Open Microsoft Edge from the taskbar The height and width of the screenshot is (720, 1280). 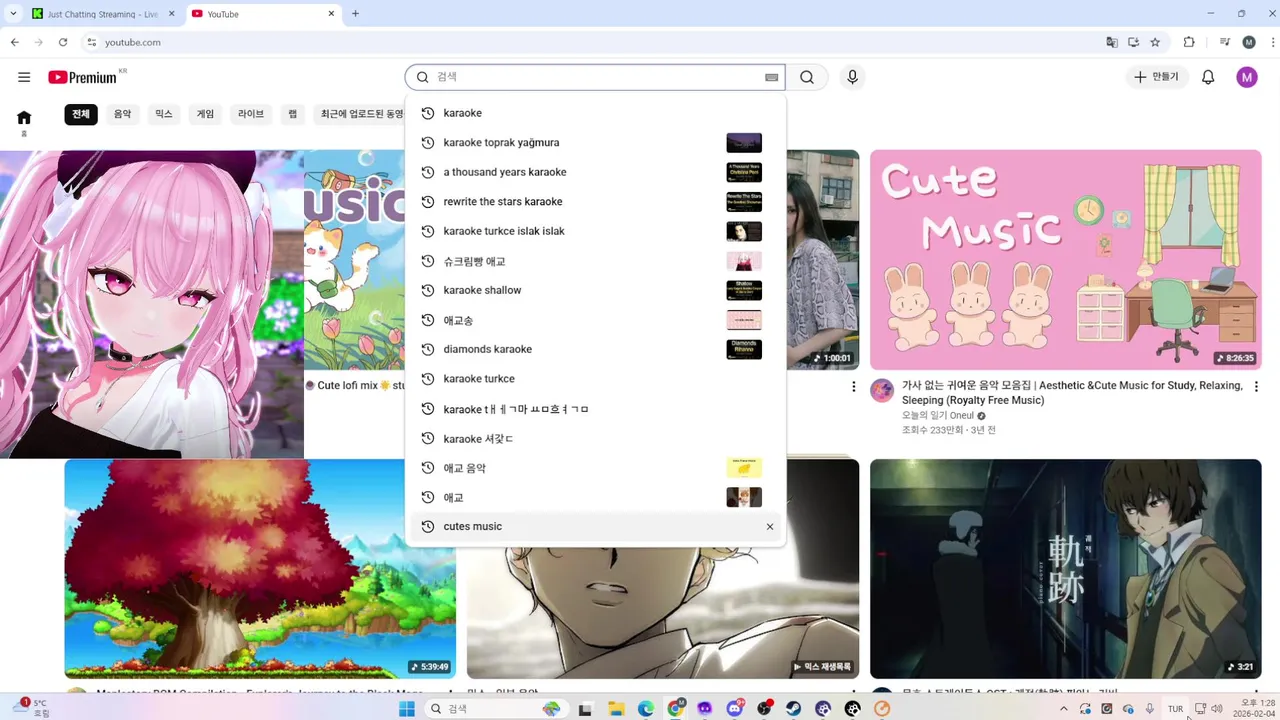coord(646,708)
